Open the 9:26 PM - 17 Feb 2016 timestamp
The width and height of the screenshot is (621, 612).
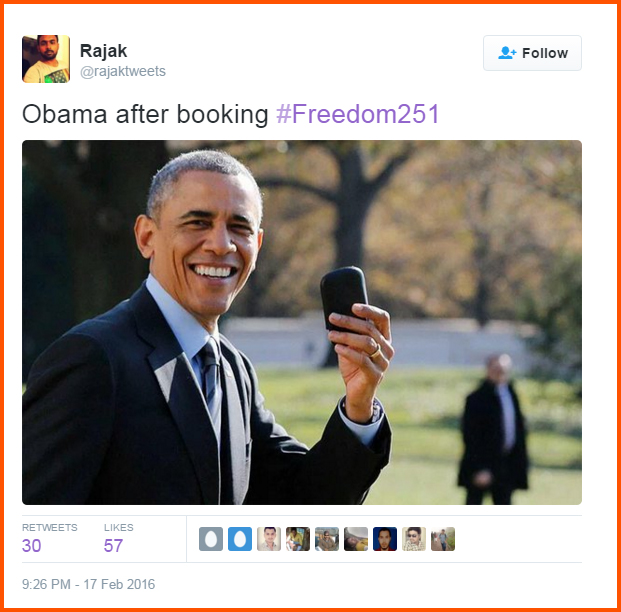click(88, 584)
